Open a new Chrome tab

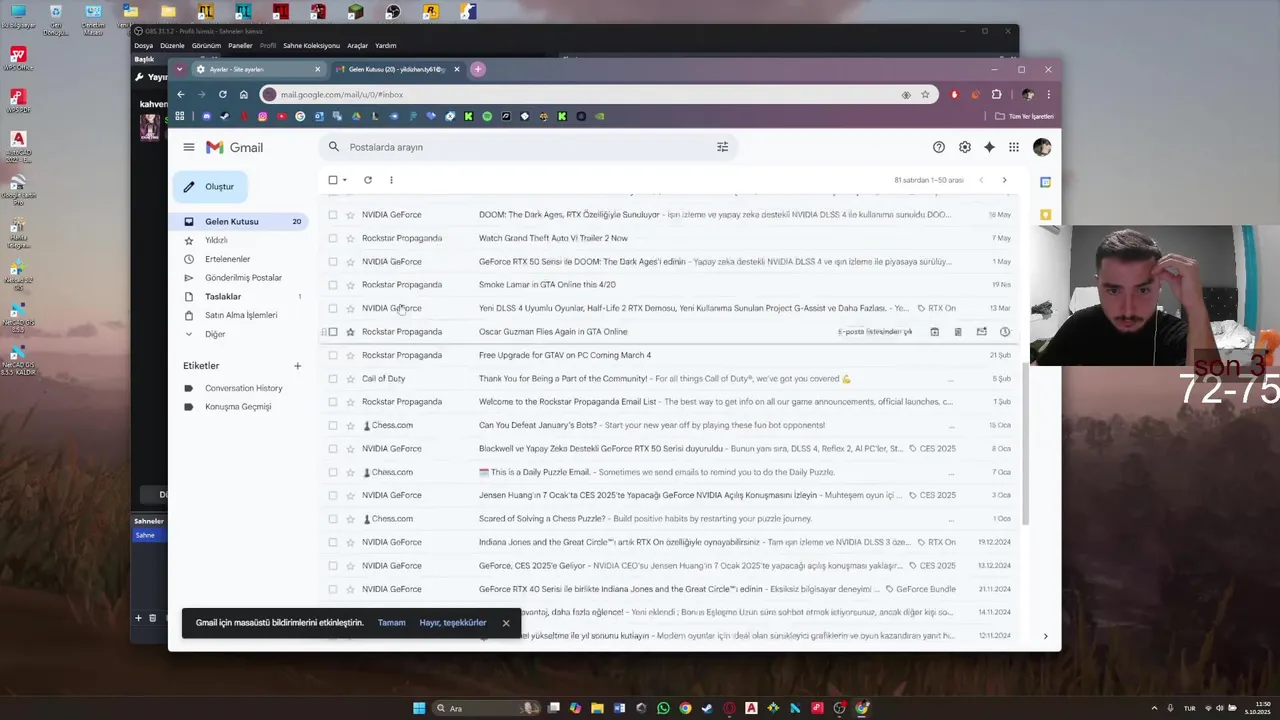478,69
